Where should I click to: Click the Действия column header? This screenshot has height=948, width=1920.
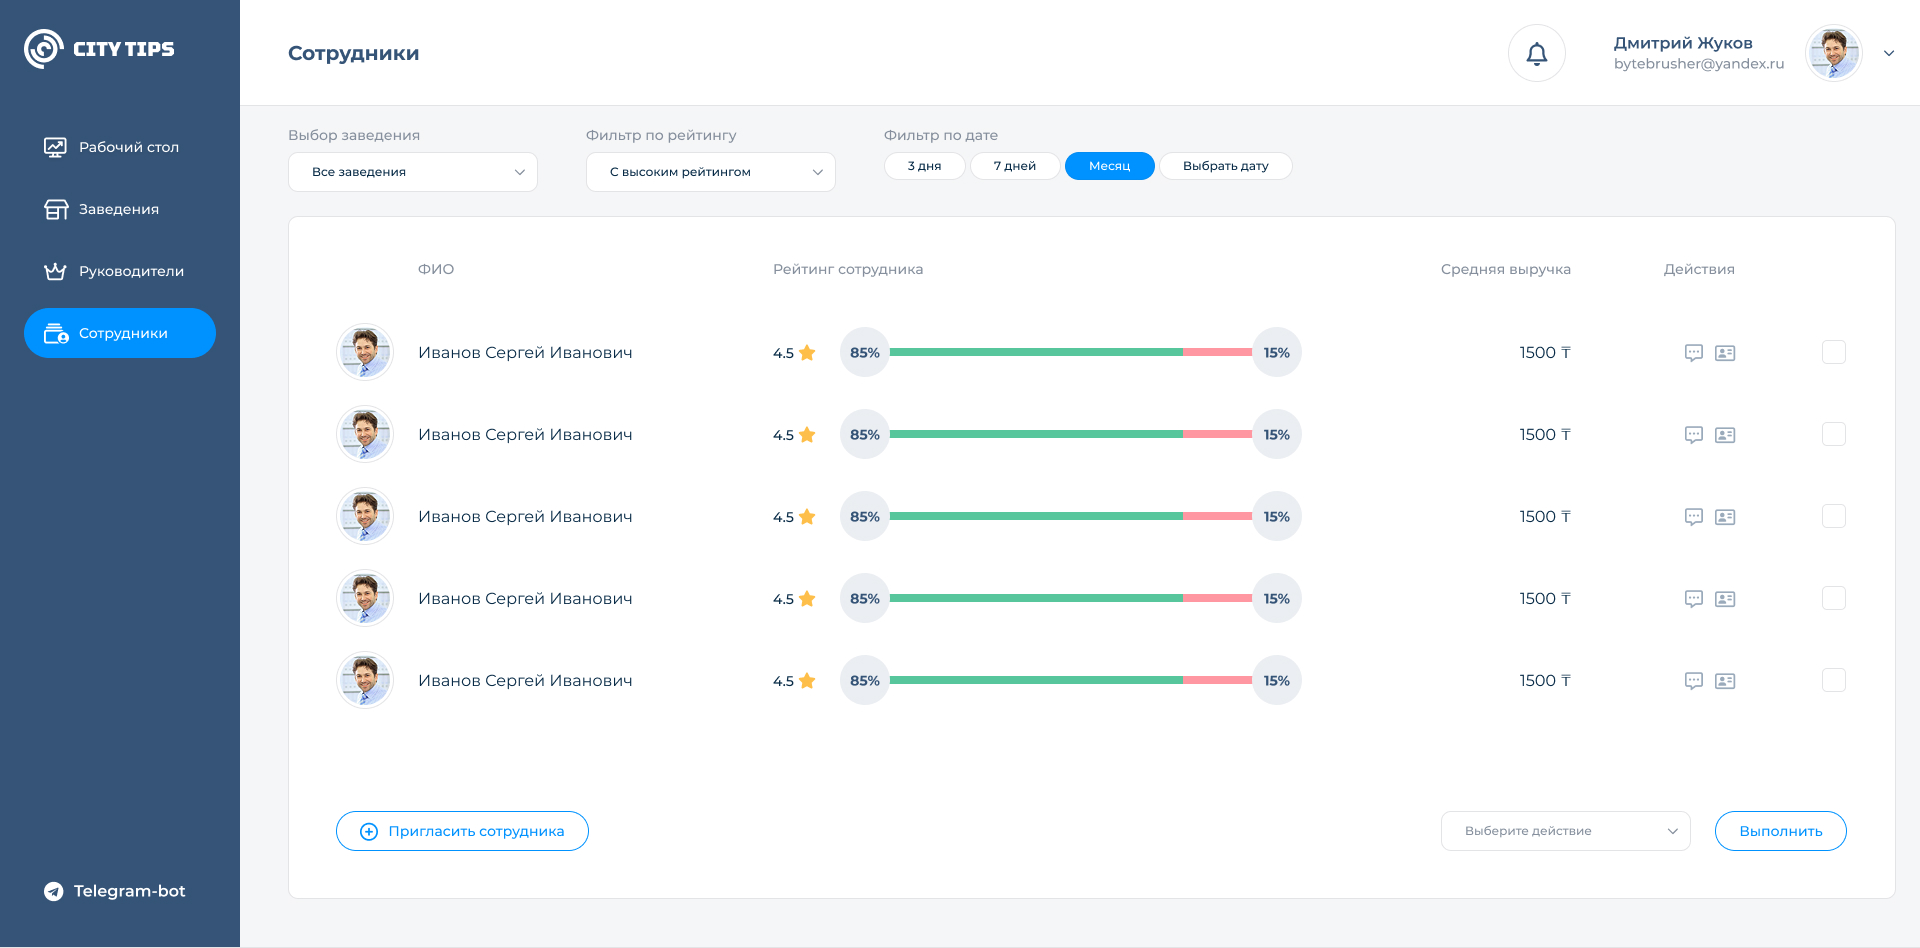click(1699, 269)
